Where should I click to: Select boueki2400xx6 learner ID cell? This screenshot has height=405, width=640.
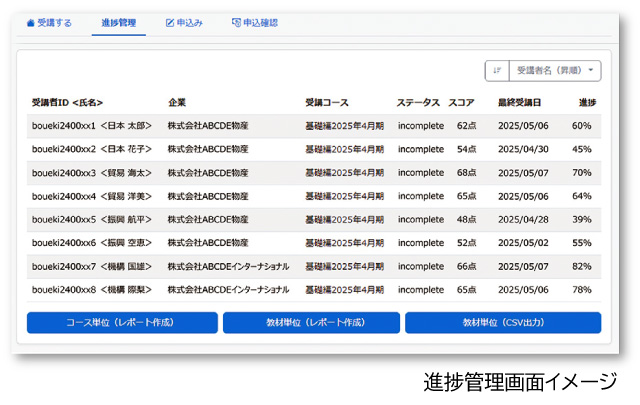[92, 243]
